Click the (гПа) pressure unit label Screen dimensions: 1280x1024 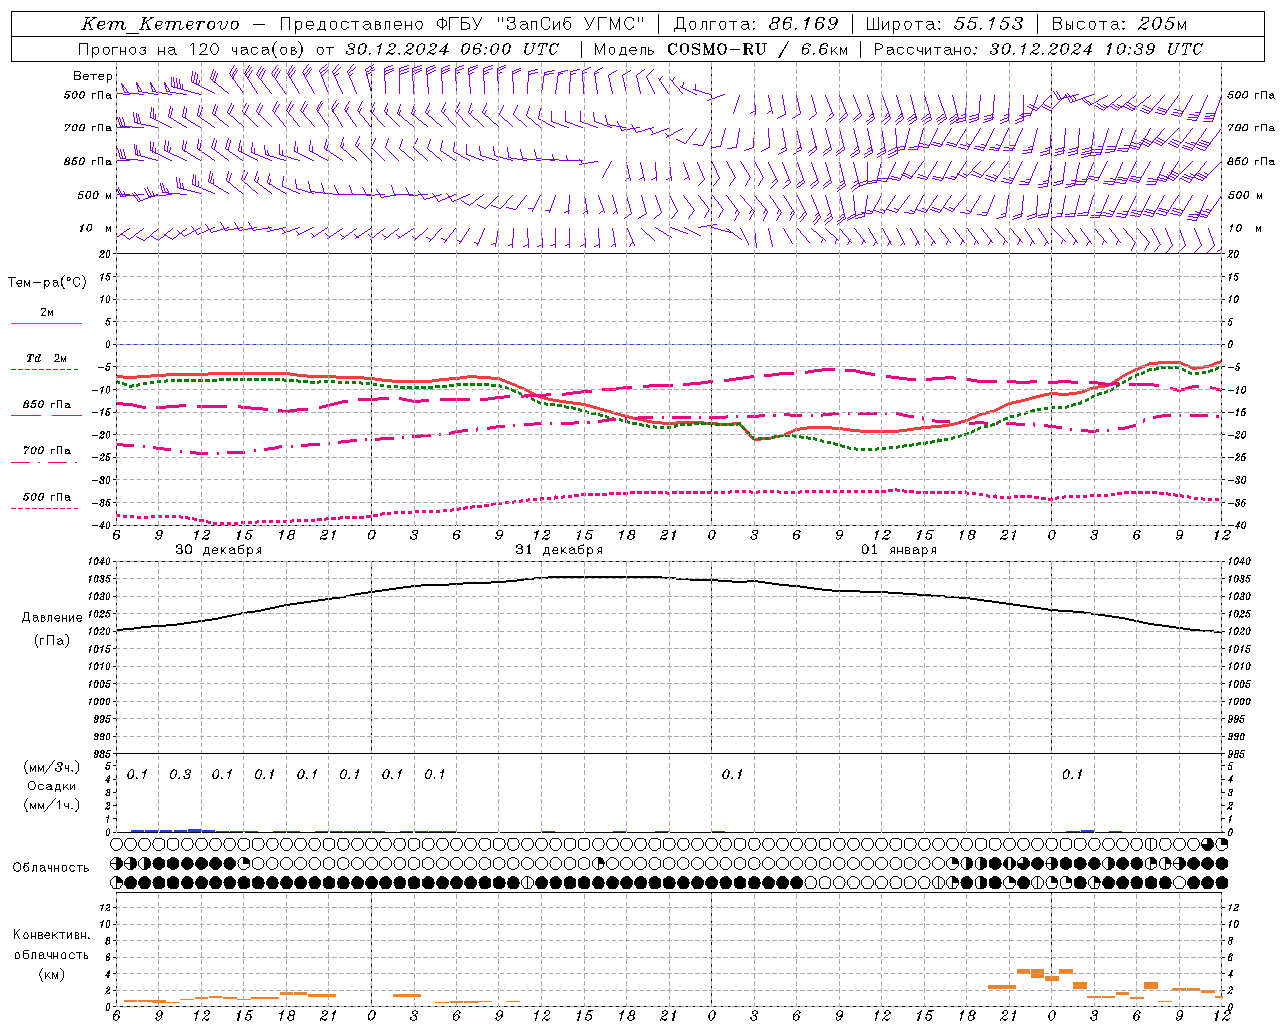[52, 641]
